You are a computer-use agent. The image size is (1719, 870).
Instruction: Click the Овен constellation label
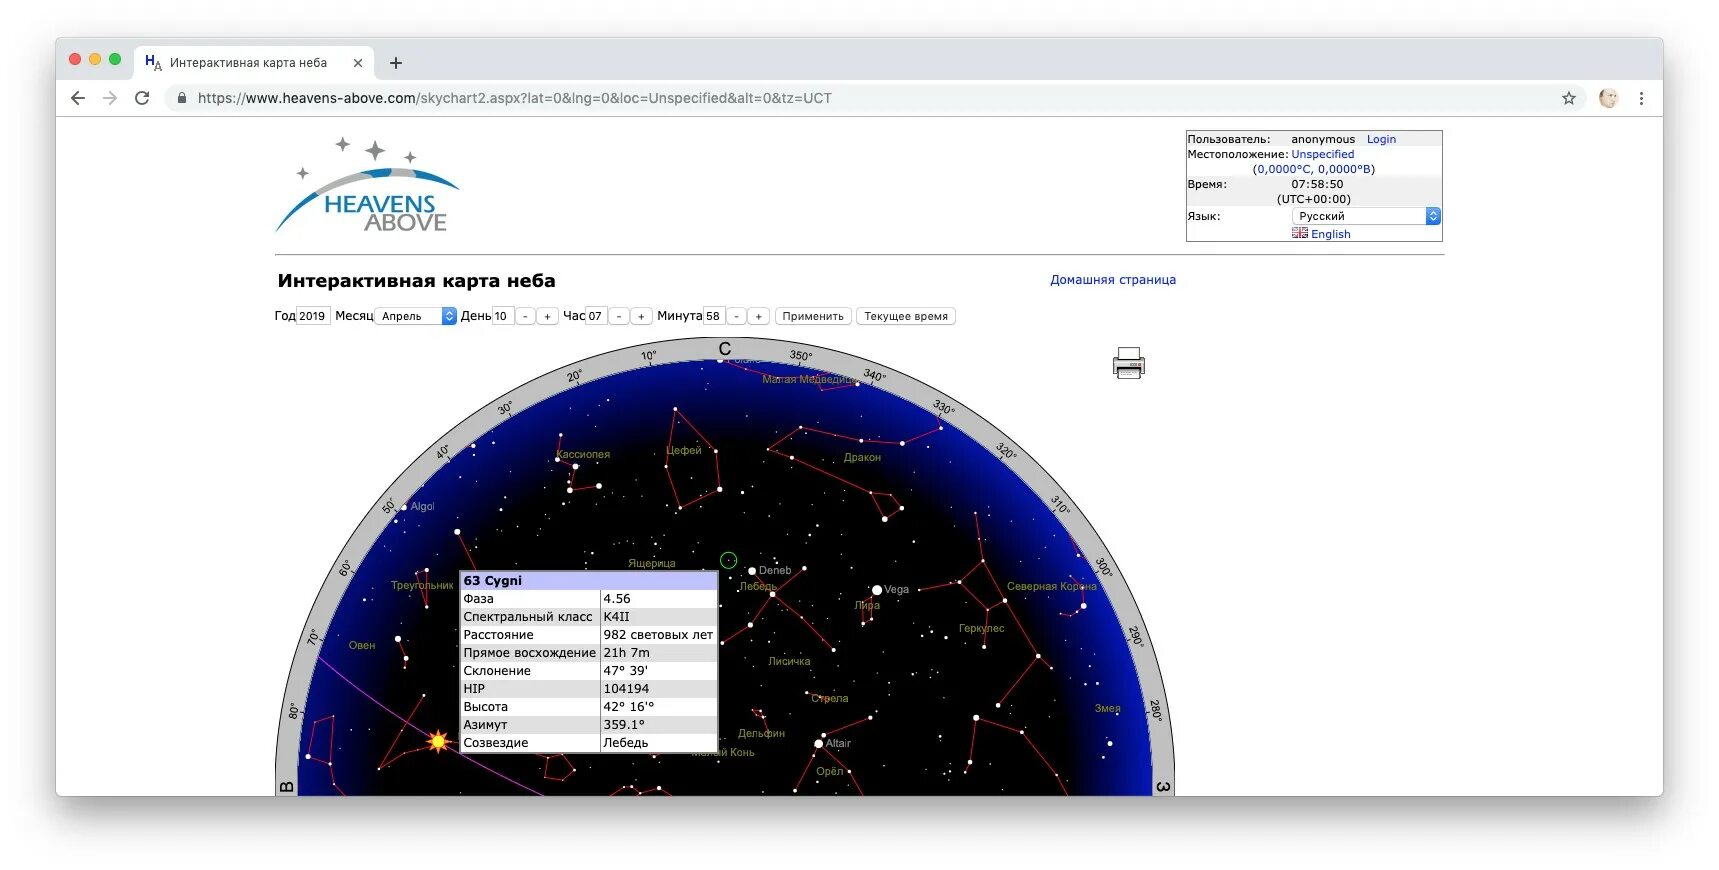pos(362,645)
